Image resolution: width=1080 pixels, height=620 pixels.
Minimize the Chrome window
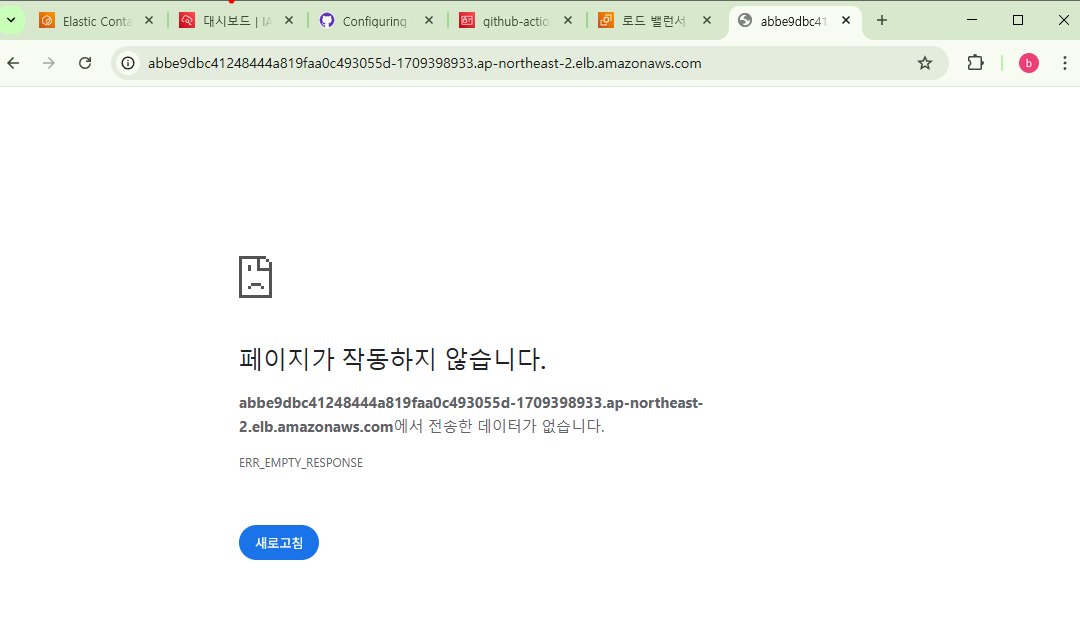[x=972, y=20]
